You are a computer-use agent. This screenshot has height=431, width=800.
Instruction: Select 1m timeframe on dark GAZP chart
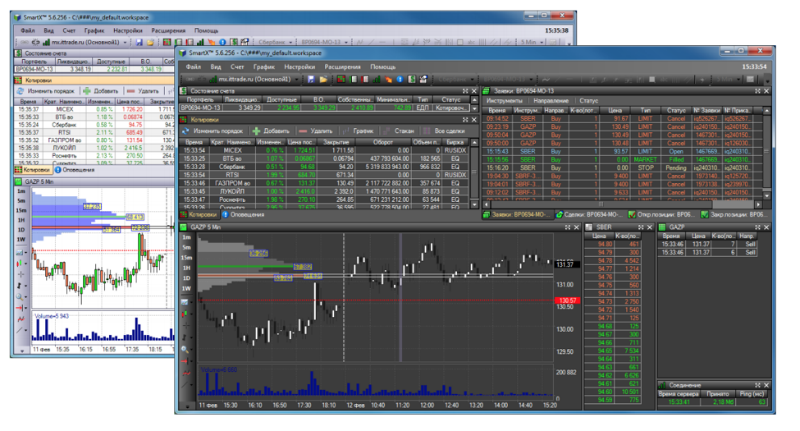tap(186, 237)
